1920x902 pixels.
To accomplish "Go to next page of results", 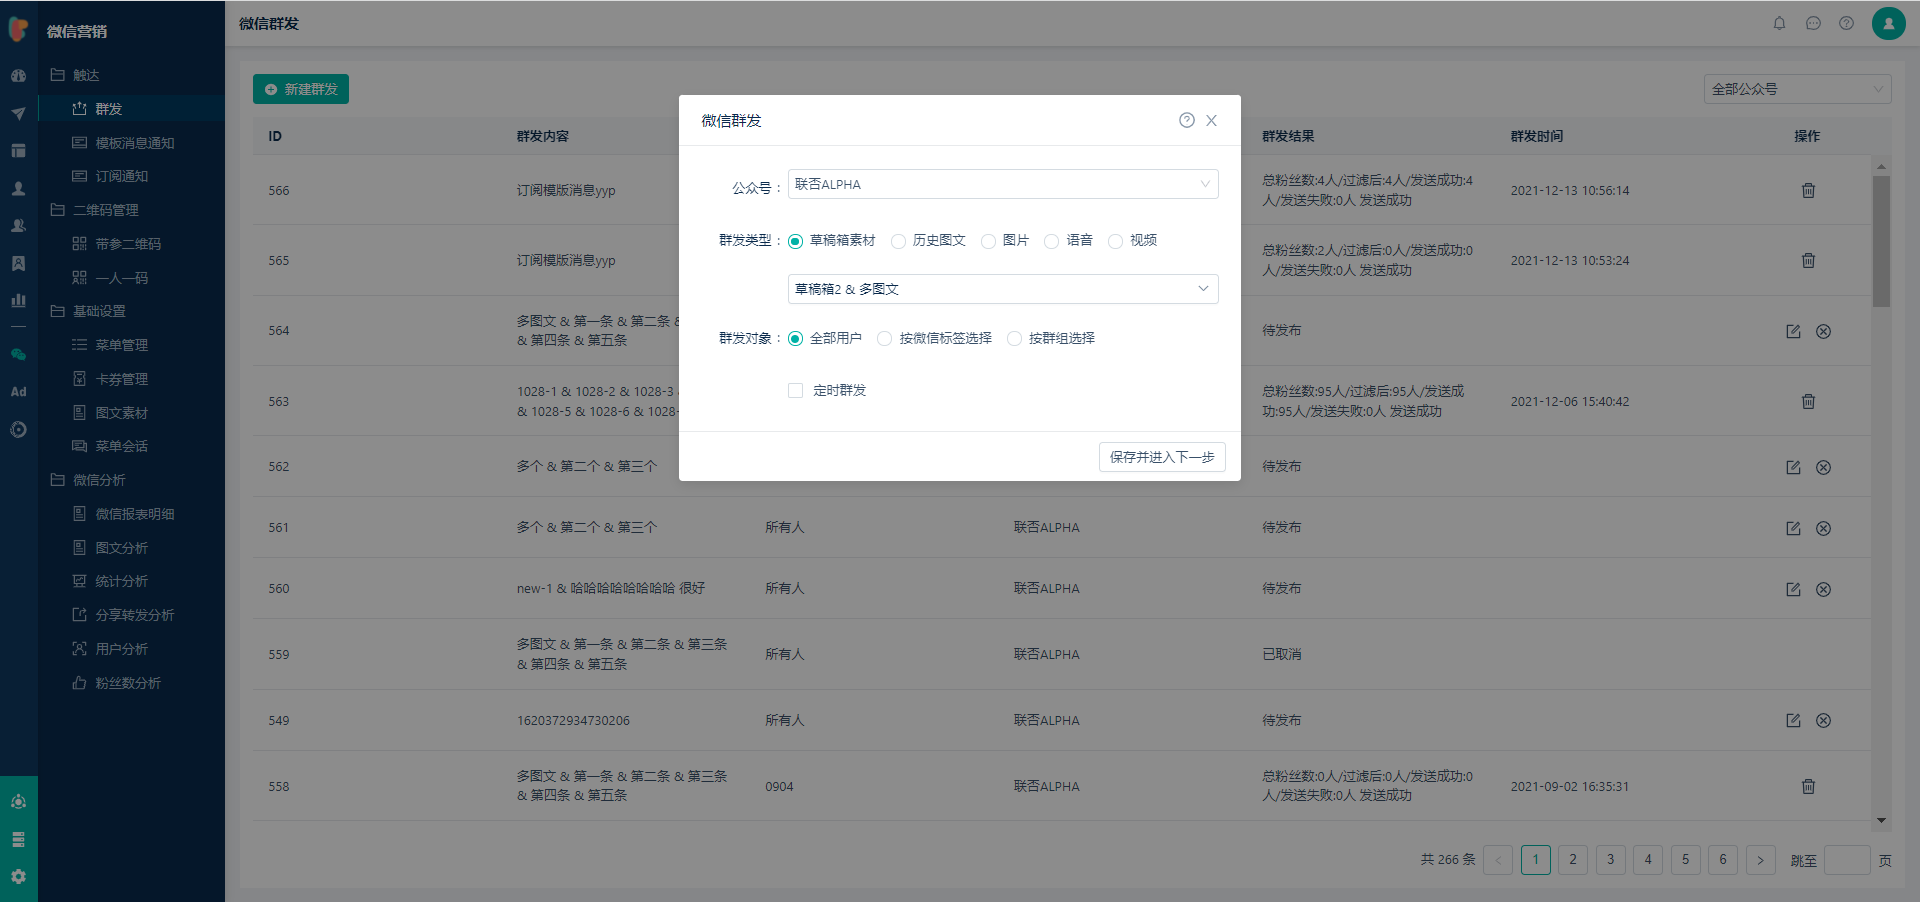I will coord(1760,860).
